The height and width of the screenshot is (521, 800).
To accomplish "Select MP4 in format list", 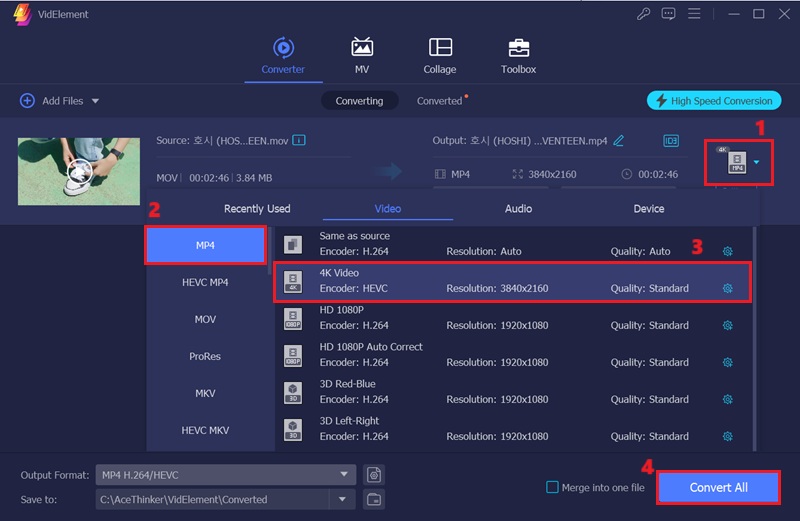I will pos(205,245).
